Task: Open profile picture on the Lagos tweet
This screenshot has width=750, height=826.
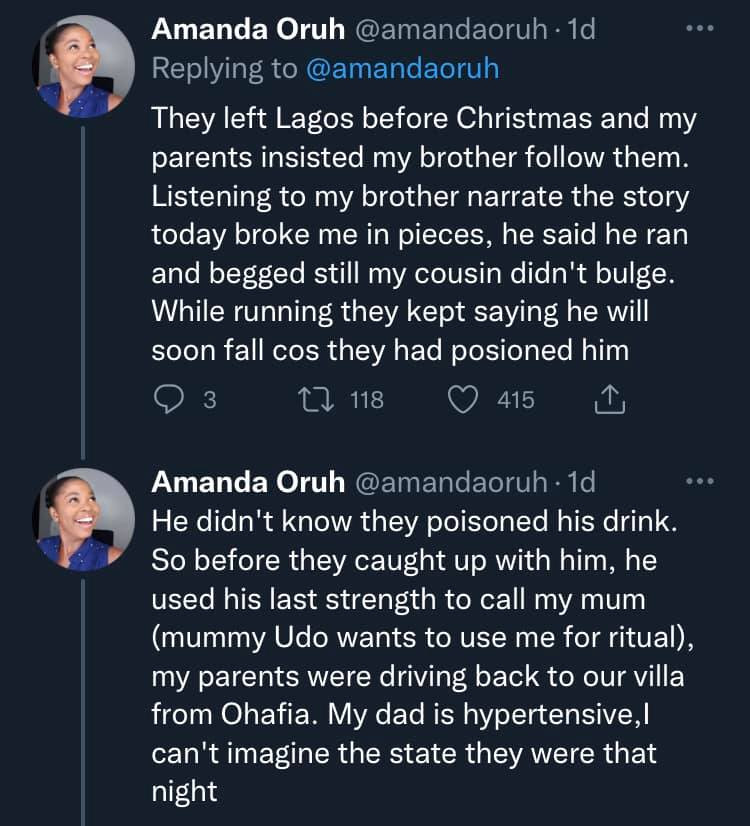Action: [x=84, y=66]
